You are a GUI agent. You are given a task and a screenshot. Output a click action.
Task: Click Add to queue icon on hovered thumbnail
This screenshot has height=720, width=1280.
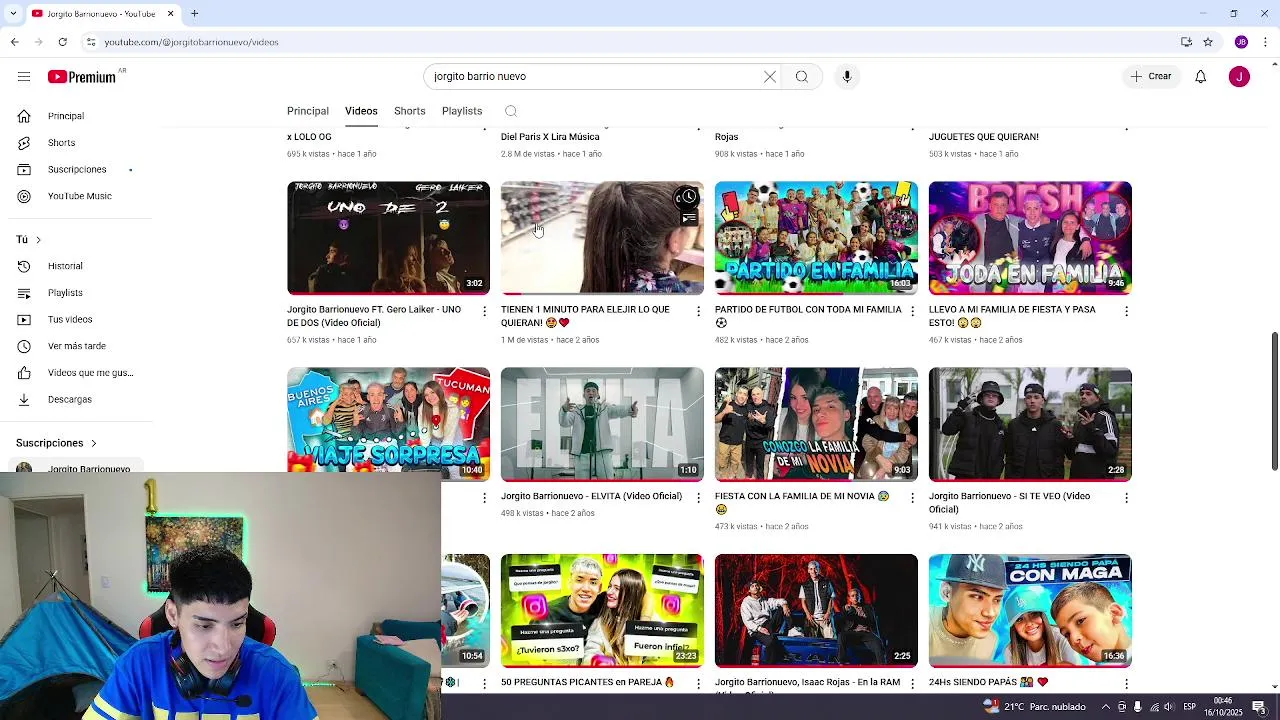688,218
